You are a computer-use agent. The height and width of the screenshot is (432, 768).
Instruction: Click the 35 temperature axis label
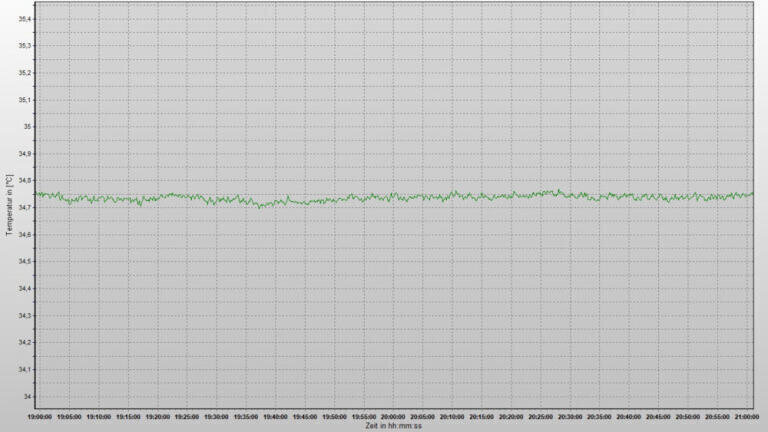pos(27,127)
